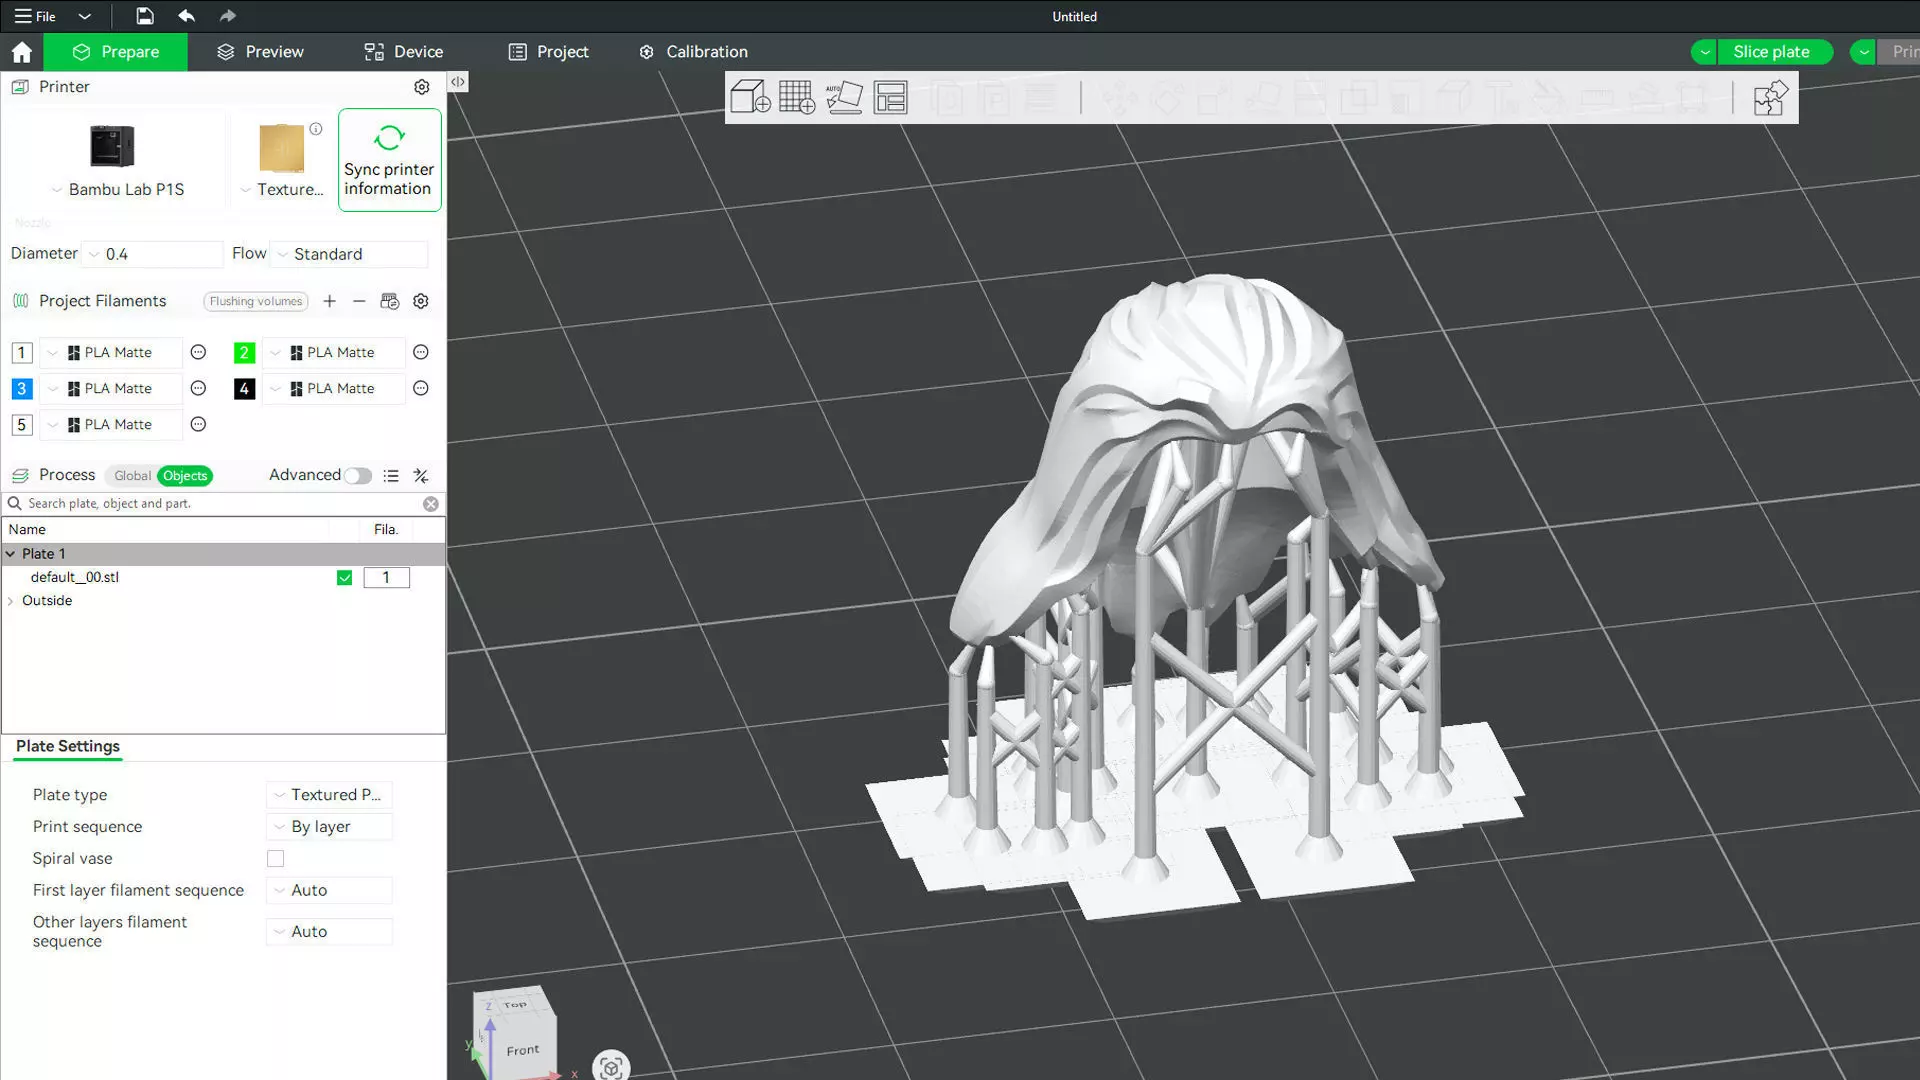The height and width of the screenshot is (1080, 1920).
Task: Click the Add plate grid icon
Action: tap(797, 97)
